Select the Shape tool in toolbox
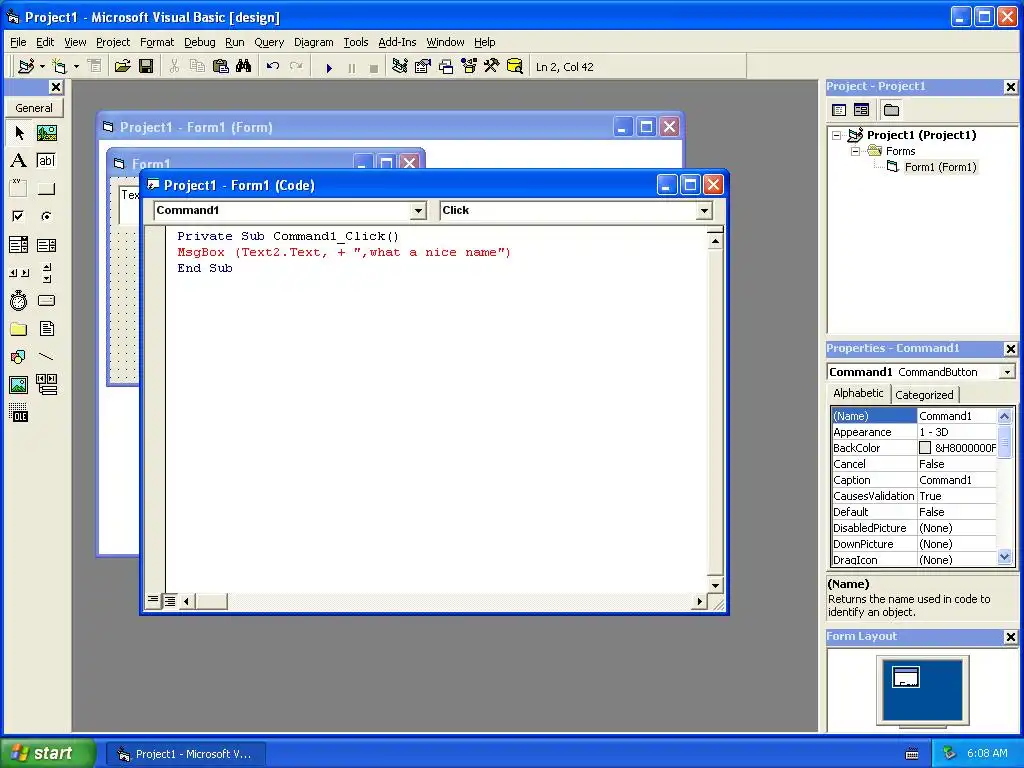Screen dimensions: 1024x768 pos(19,357)
